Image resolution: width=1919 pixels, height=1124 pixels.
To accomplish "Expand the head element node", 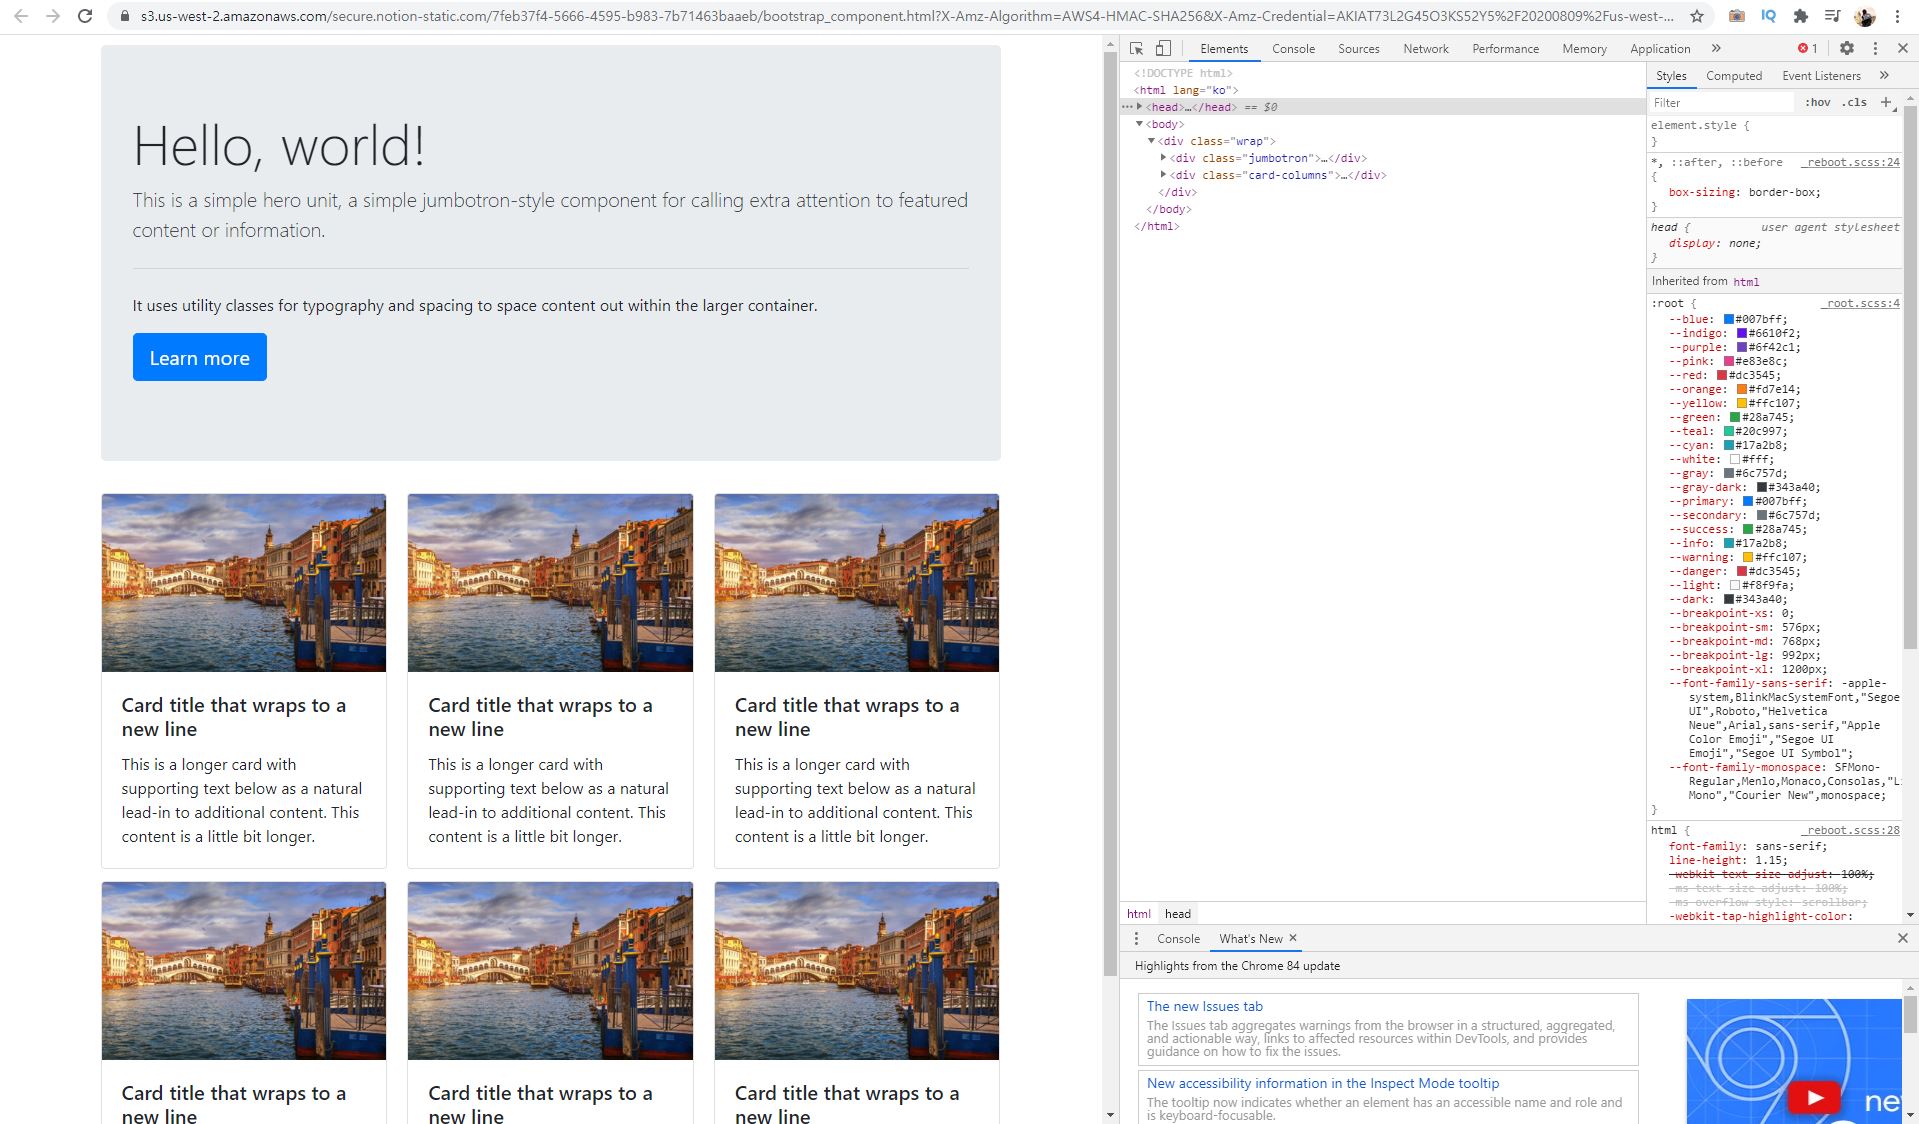I will (x=1140, y=106).
